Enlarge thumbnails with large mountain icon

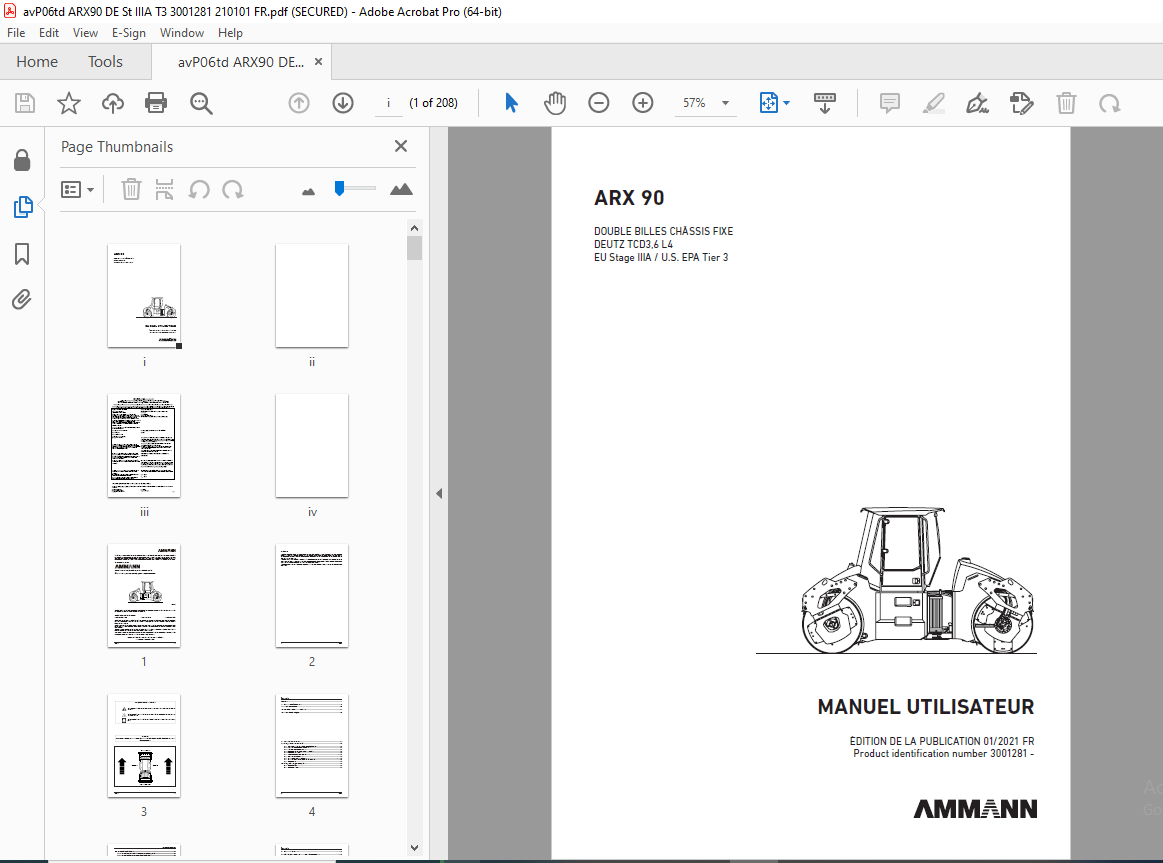tap(401, 189)
